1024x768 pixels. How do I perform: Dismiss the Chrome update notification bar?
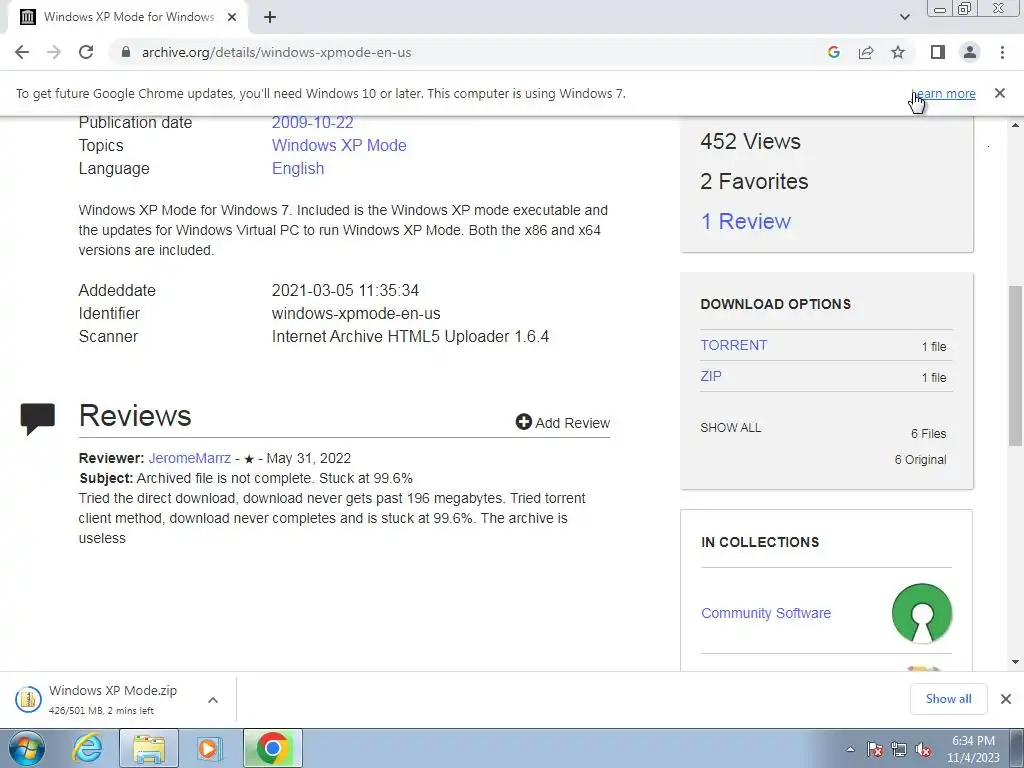click(x=999, y=93)
